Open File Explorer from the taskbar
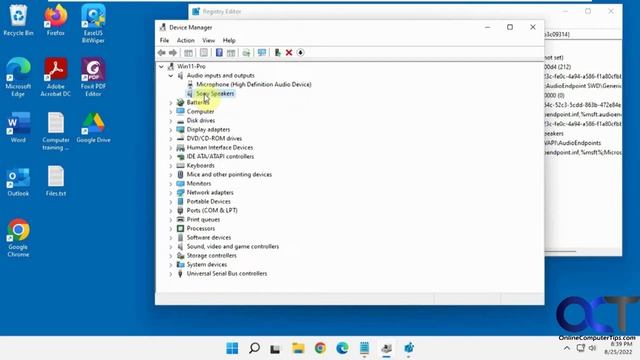640x360 pixels. [x=298, y=348]
